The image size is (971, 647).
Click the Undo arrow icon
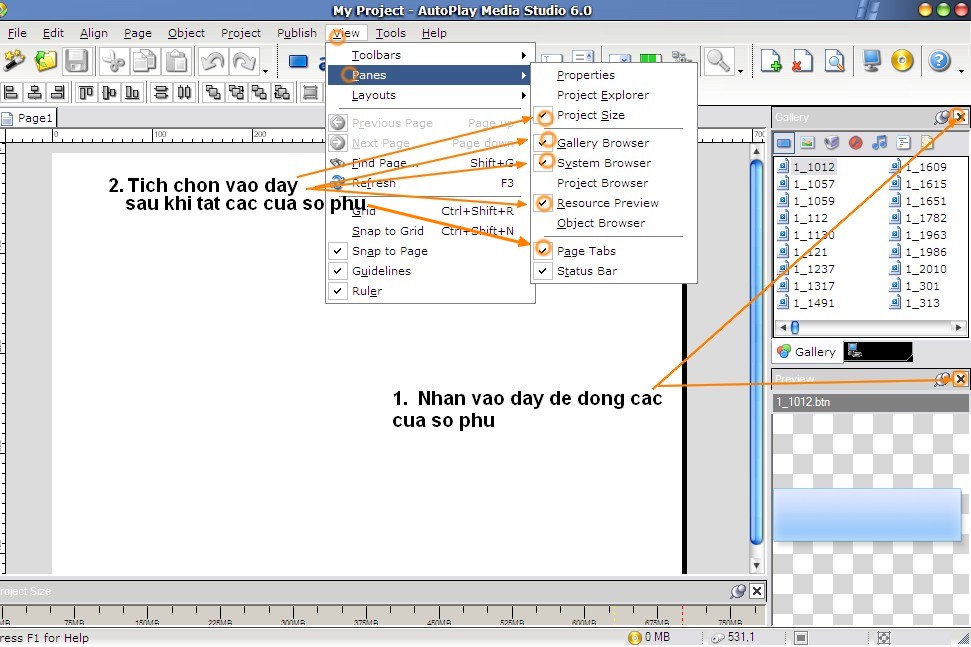point(212,61)
